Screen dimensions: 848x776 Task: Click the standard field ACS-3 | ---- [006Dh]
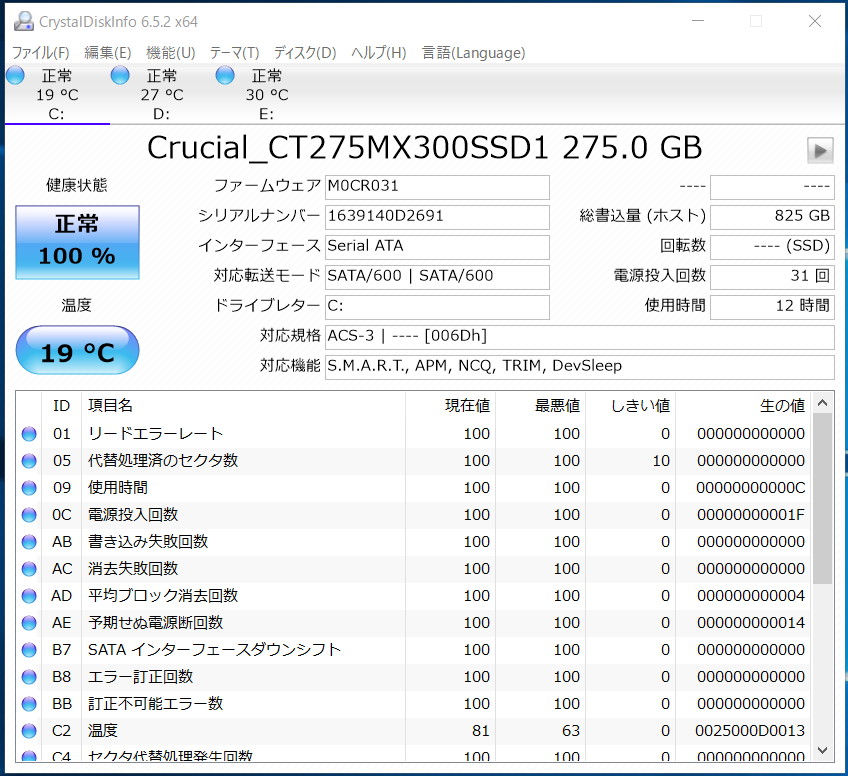click(580, 337)
